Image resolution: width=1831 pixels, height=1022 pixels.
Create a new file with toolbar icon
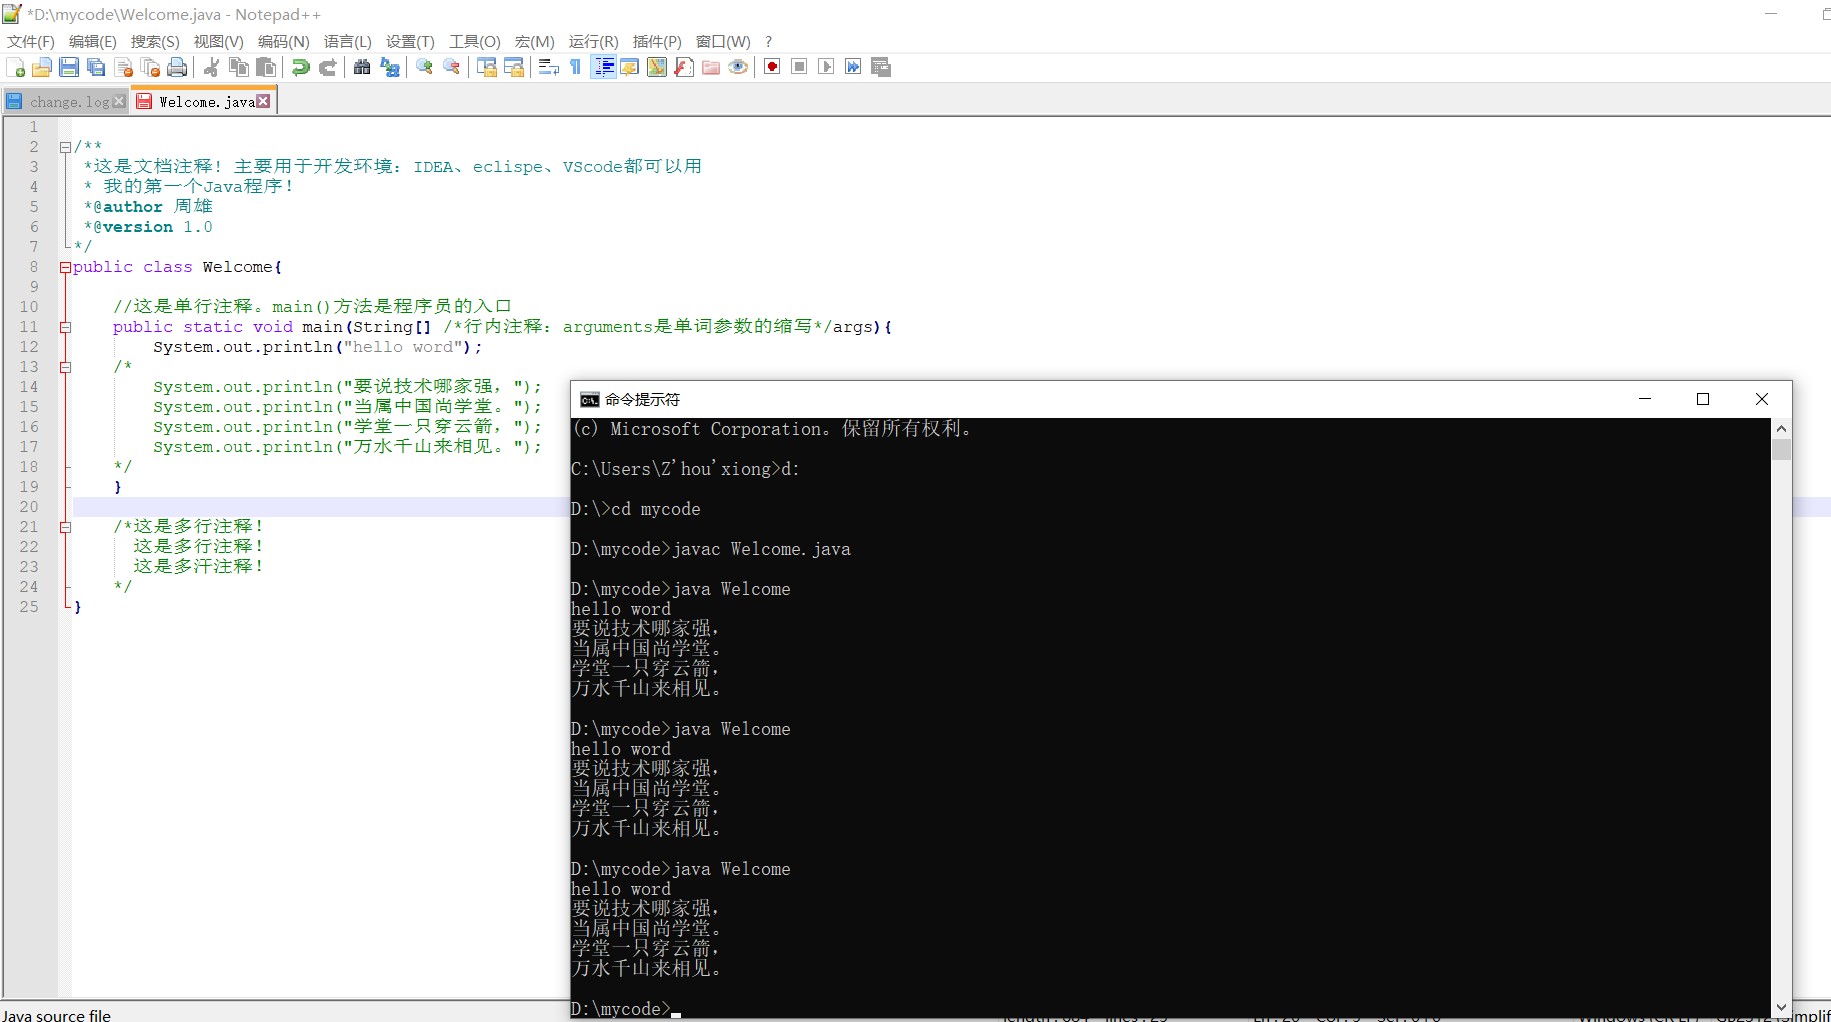(x=15, y=67)
